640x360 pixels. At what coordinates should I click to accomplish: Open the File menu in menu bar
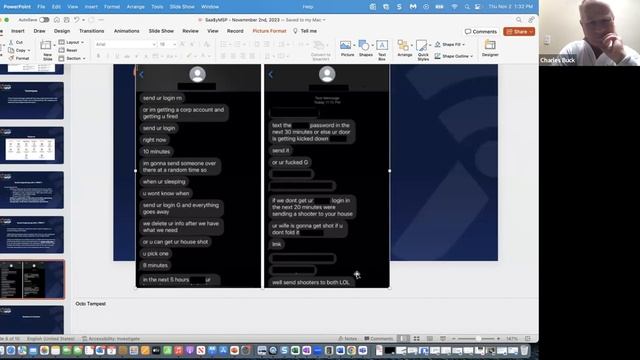point(41,7)
